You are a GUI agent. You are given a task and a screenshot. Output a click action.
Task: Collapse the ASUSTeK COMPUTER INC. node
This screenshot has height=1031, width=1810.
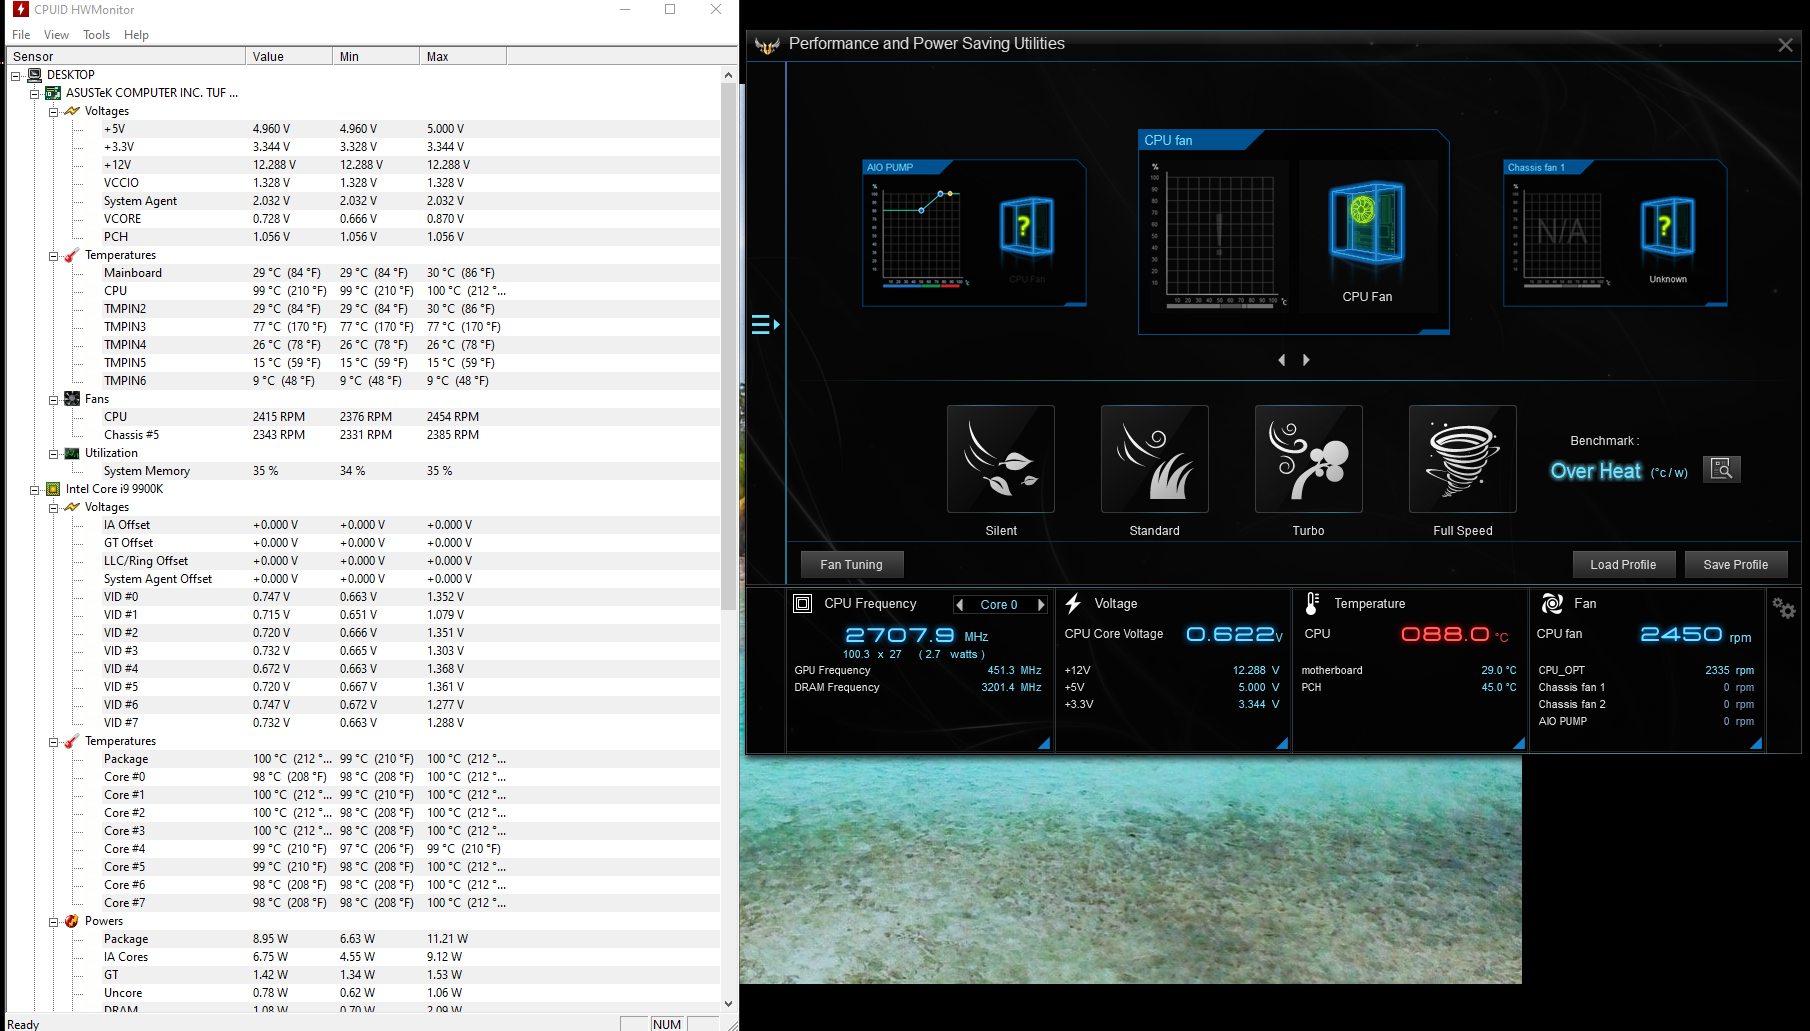pyautogui.click(x=34, y=93)
